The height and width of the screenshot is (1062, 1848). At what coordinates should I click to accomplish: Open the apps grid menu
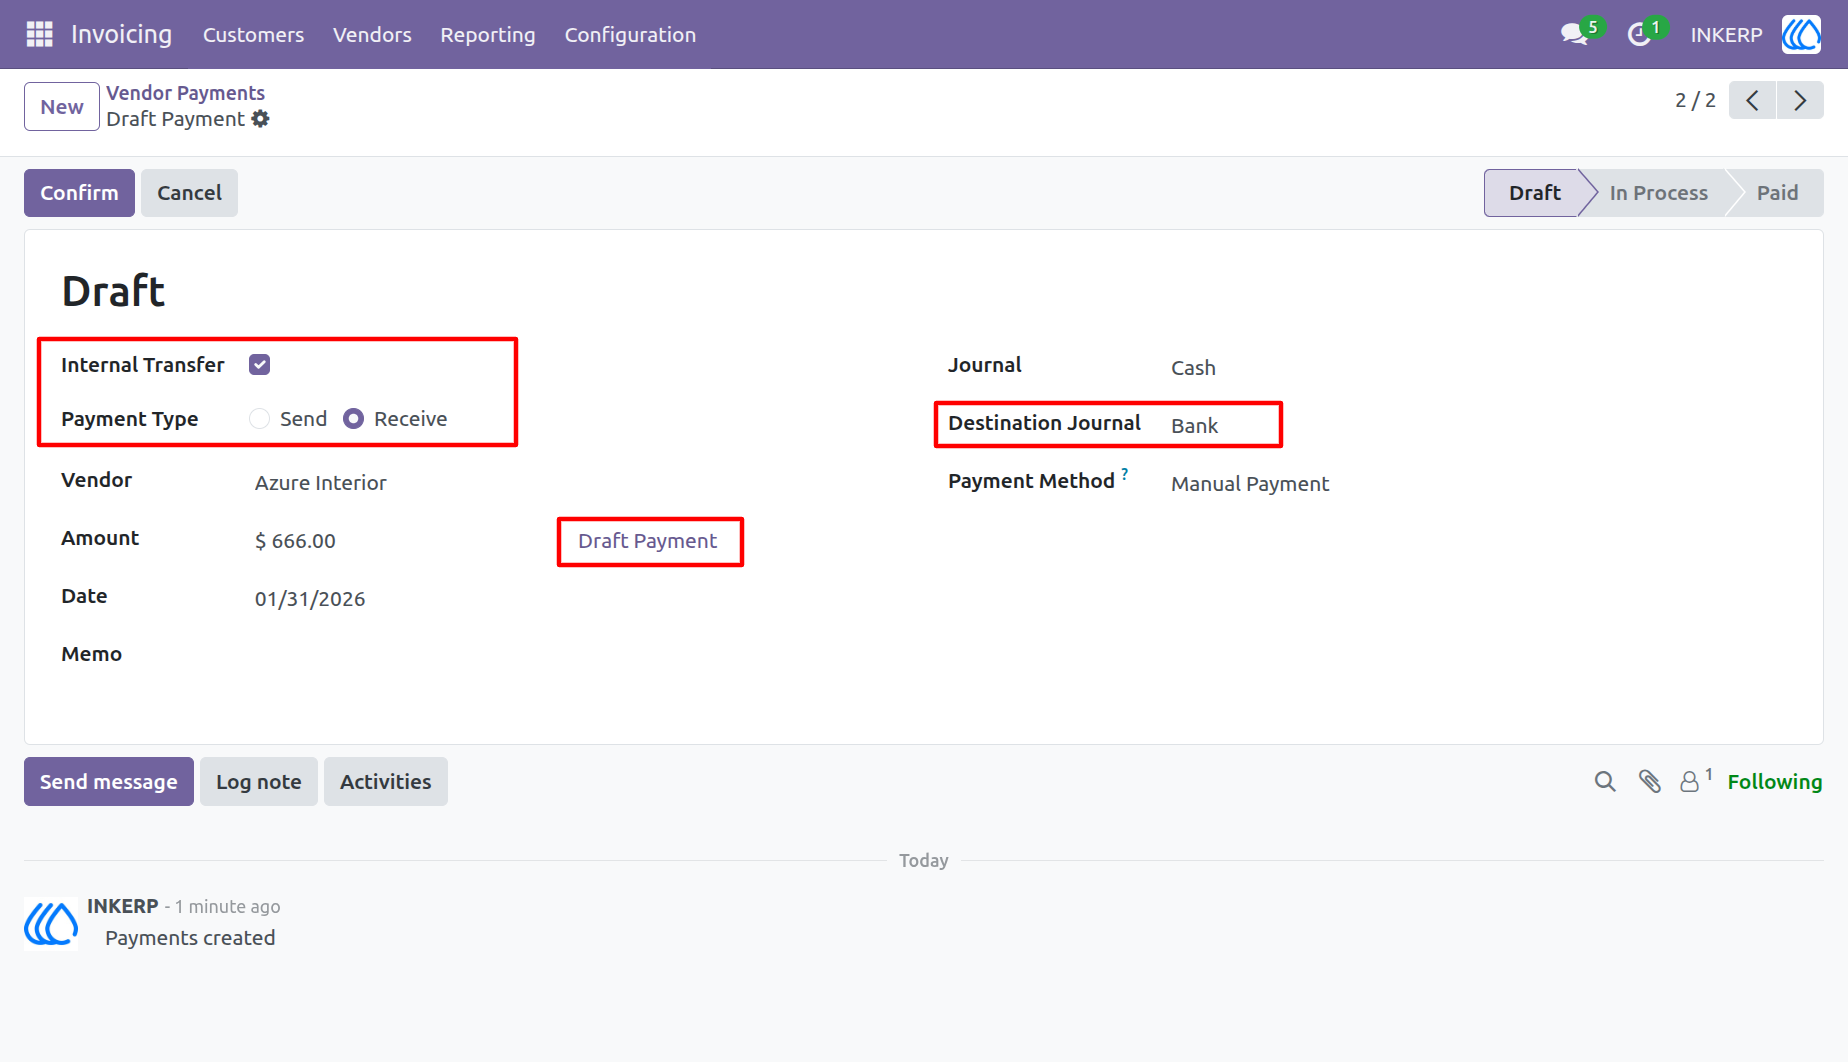(x=39, y=34)
